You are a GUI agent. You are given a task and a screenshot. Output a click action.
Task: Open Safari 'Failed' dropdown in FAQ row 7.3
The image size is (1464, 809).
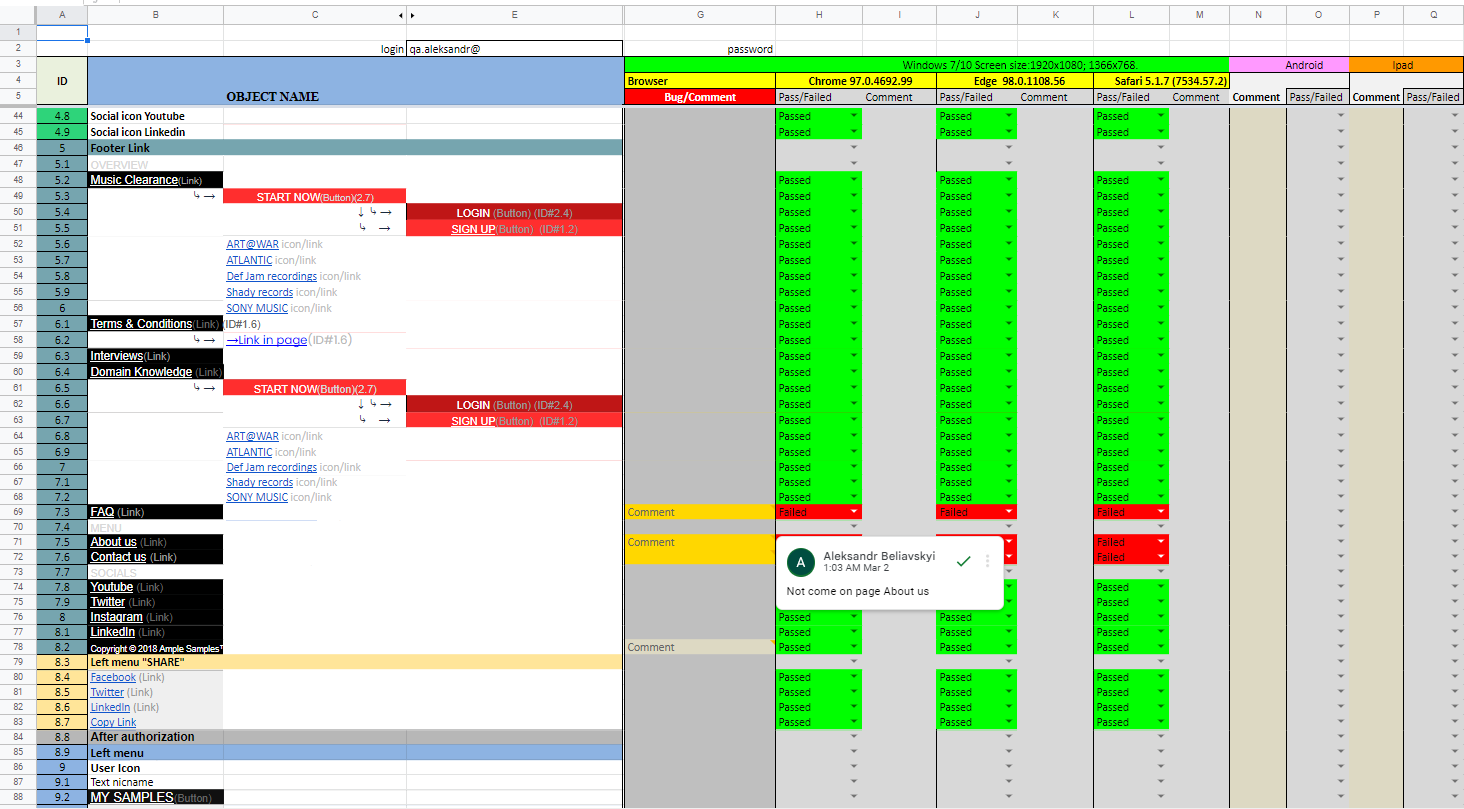point(1161,512)
